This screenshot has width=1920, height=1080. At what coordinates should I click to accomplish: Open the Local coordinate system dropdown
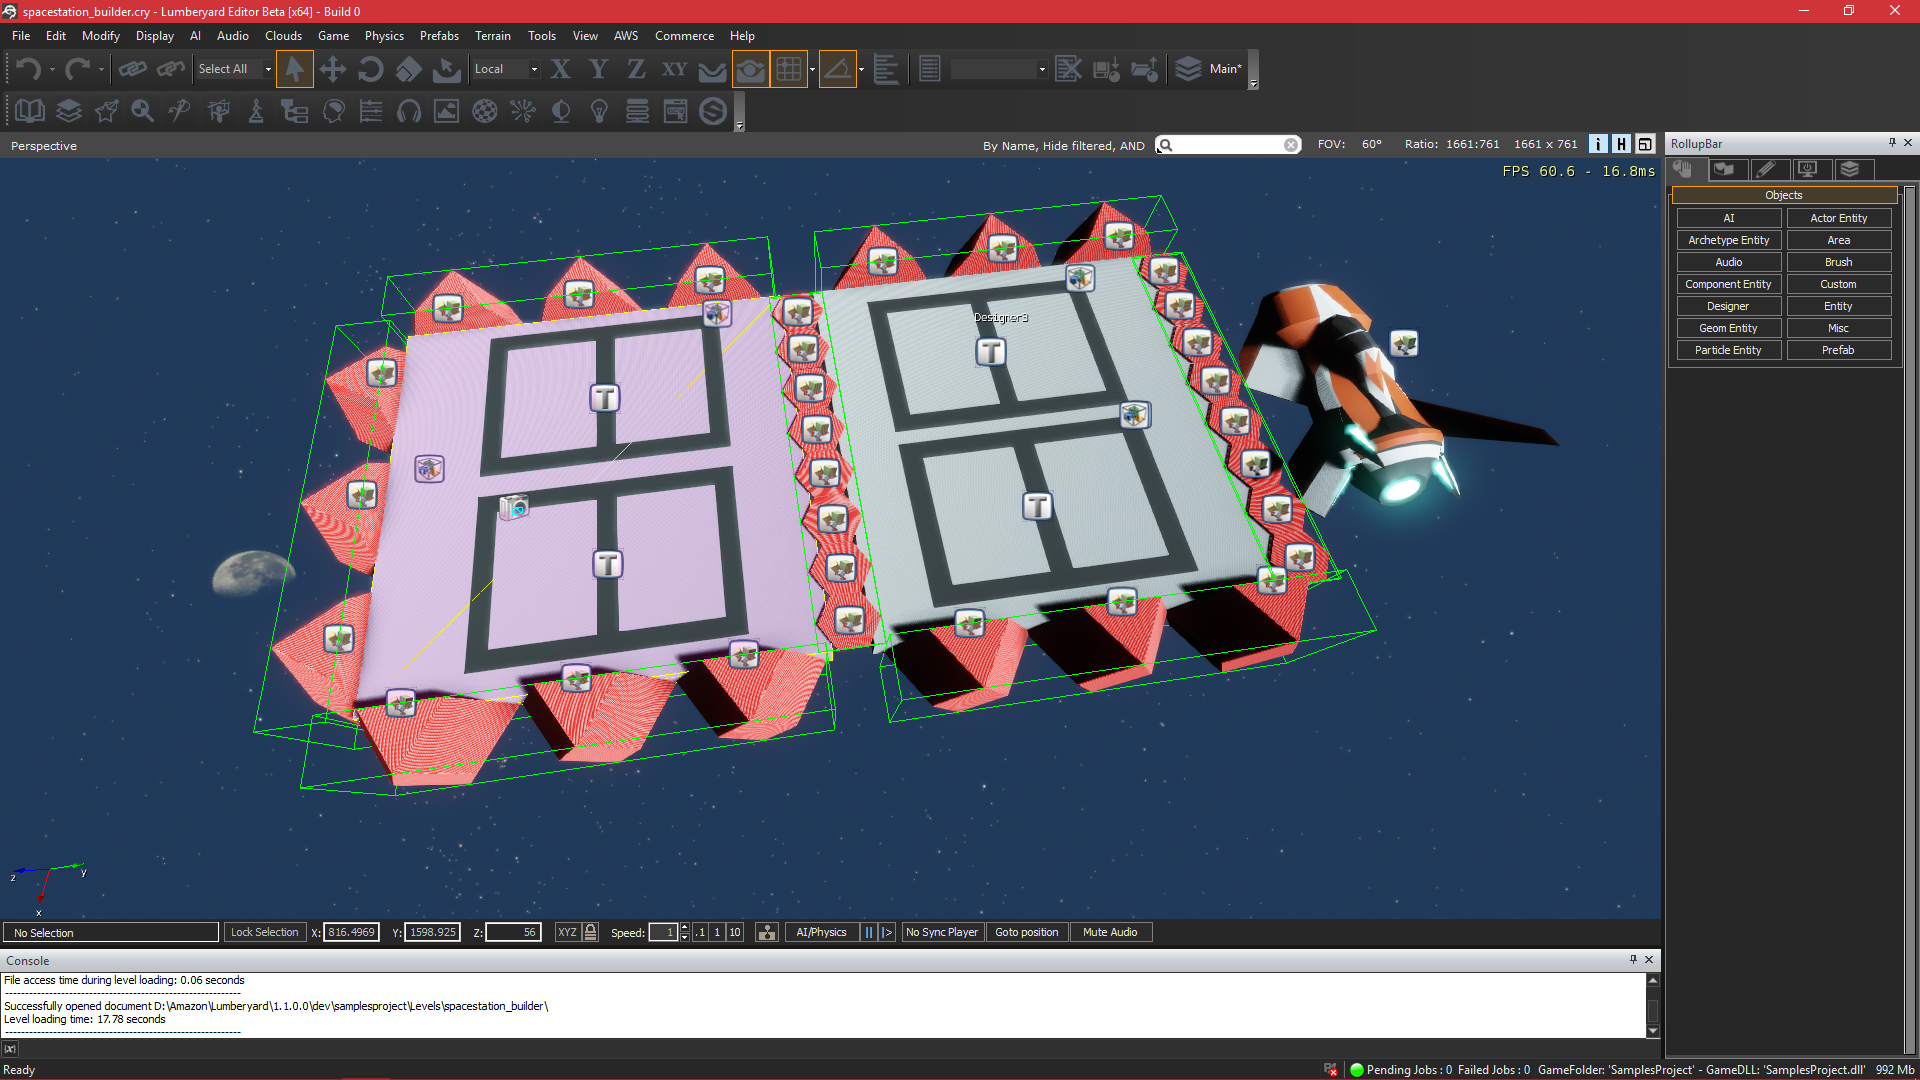(534, 69)
